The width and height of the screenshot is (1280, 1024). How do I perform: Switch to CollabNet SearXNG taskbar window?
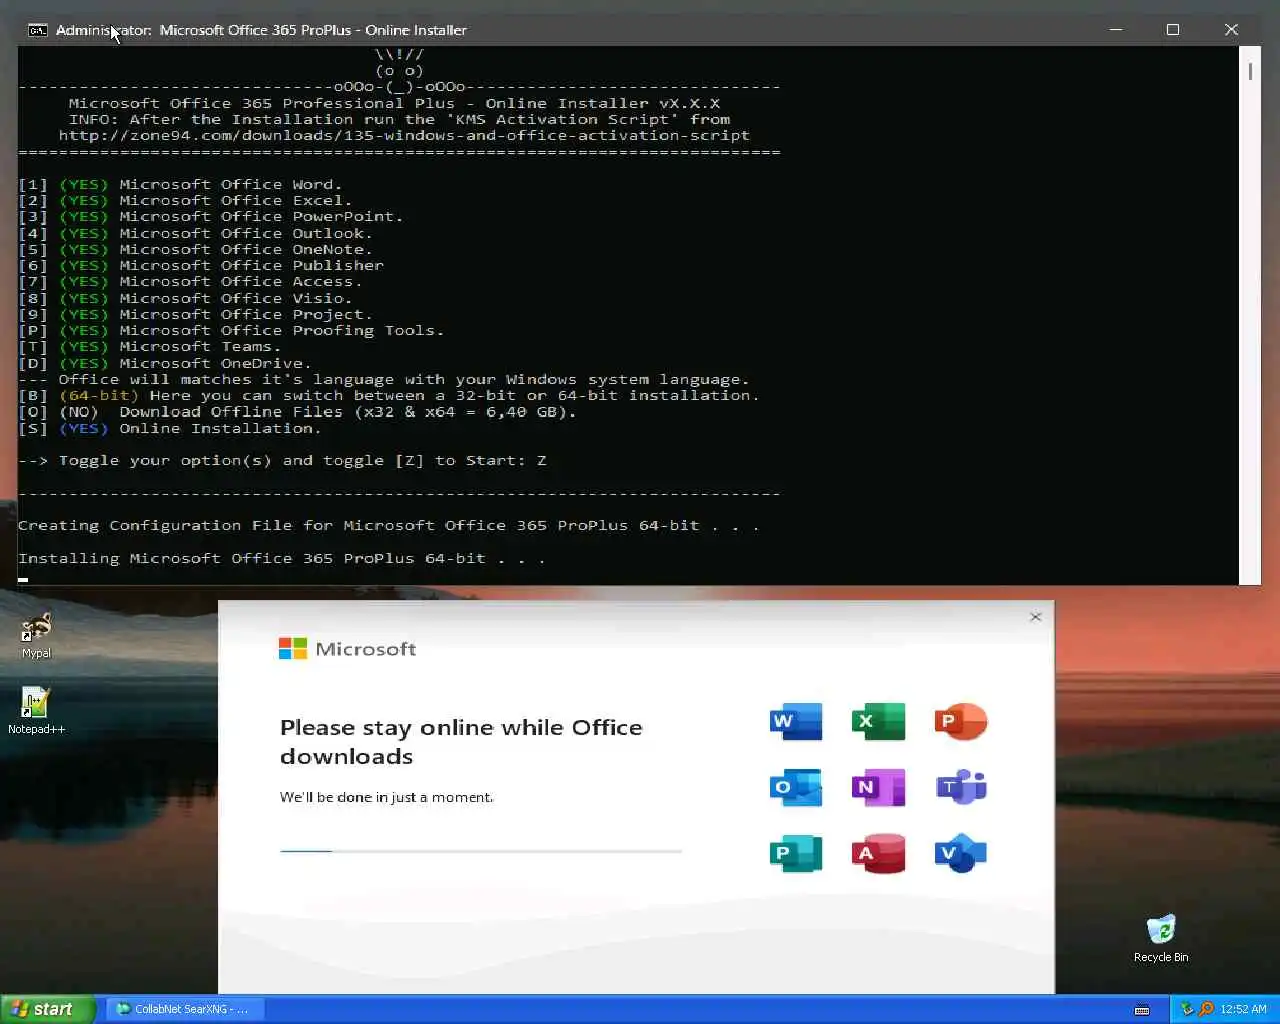tap(184, 1009)
